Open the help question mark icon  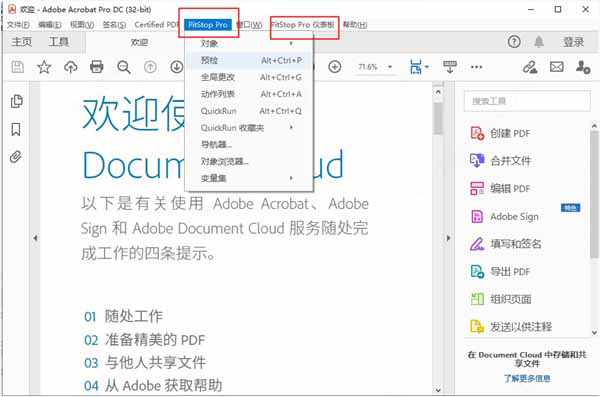(514, 41)
